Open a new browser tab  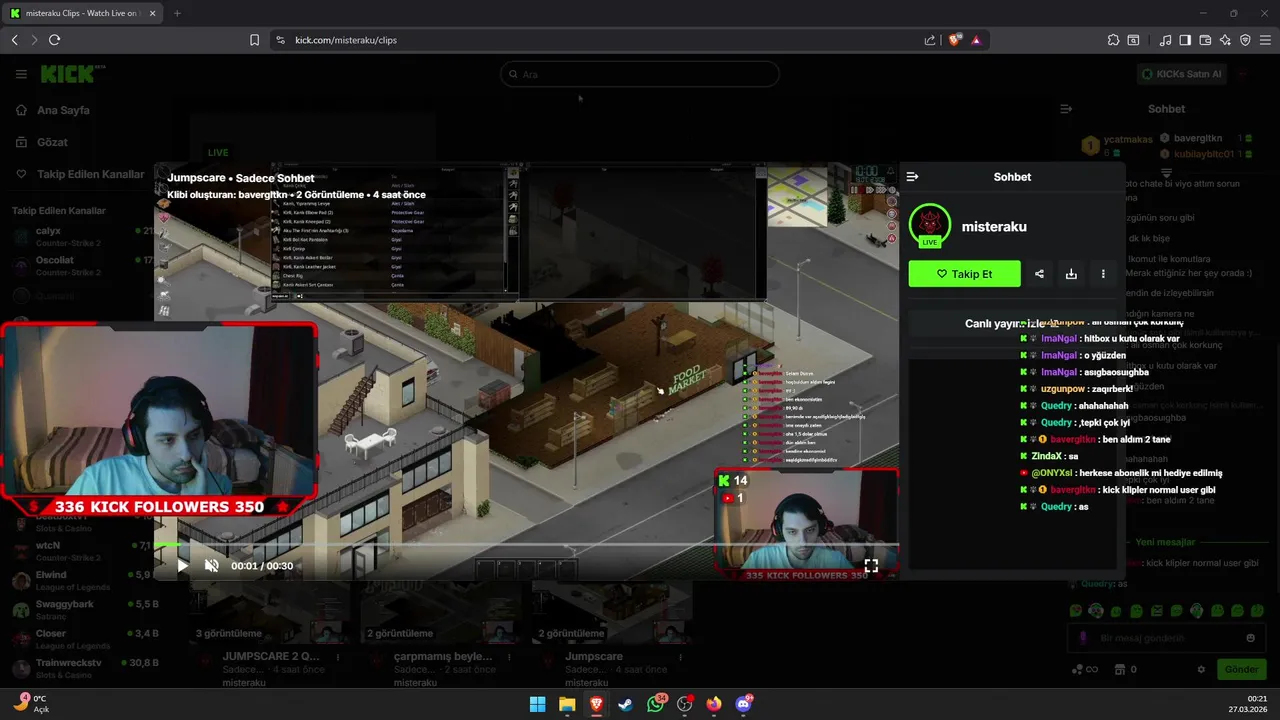point(177,13)
